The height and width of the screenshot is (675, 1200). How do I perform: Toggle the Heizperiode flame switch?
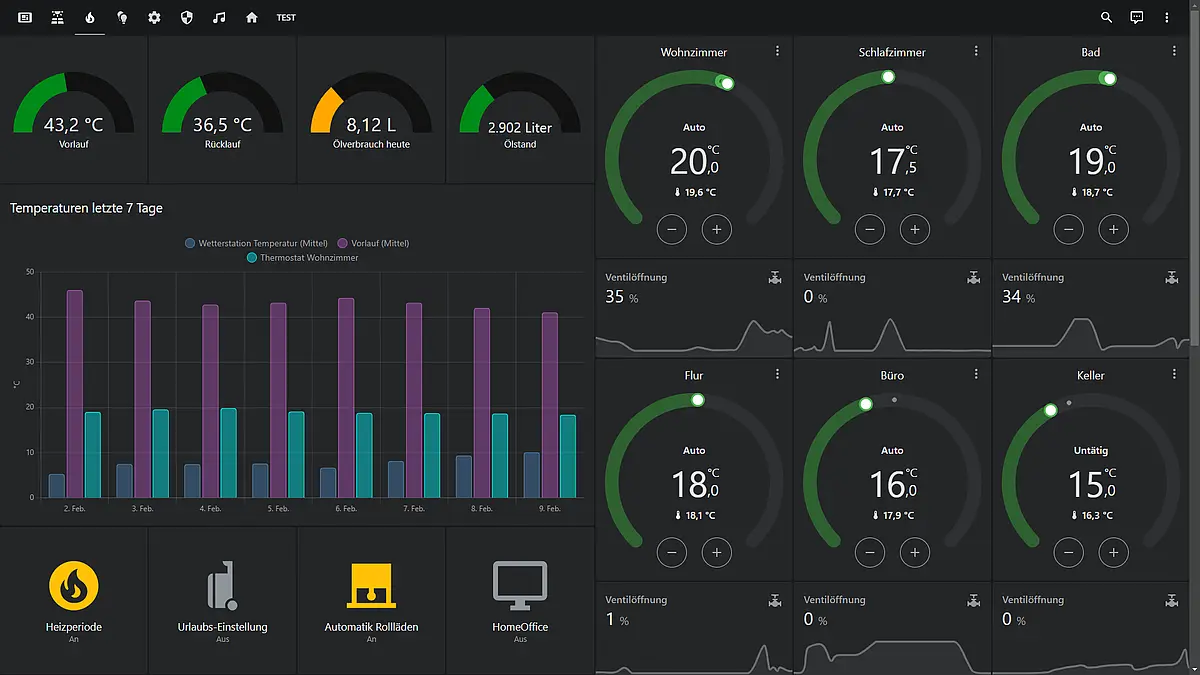pos(74,585)
